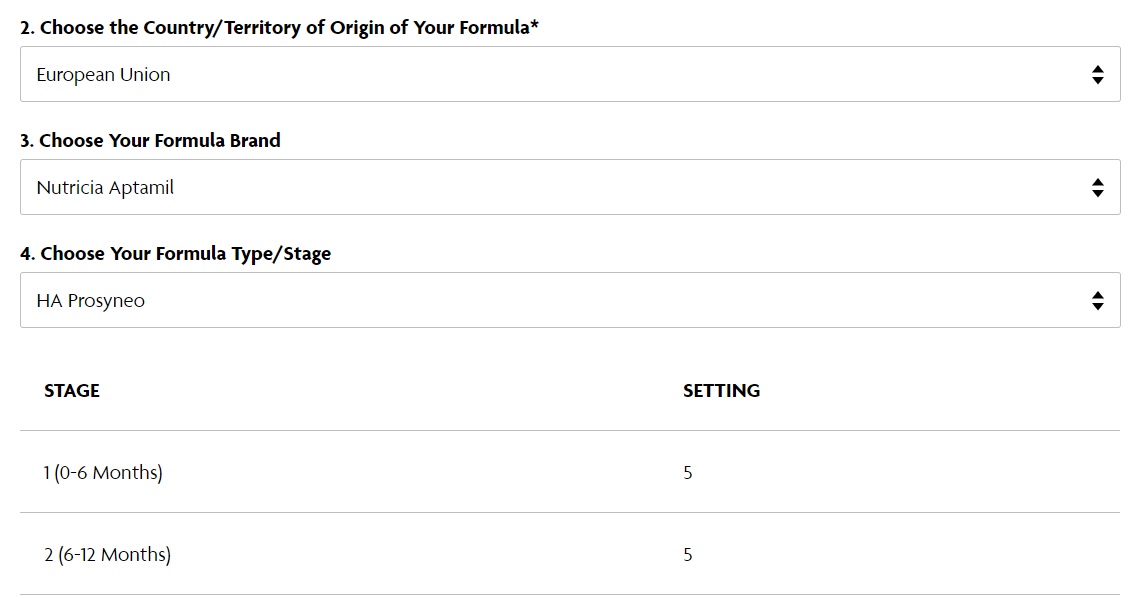Click the 'Choose Your Formula Type/Stage' label
The image size is (1132, 599).
pos(175,253)
